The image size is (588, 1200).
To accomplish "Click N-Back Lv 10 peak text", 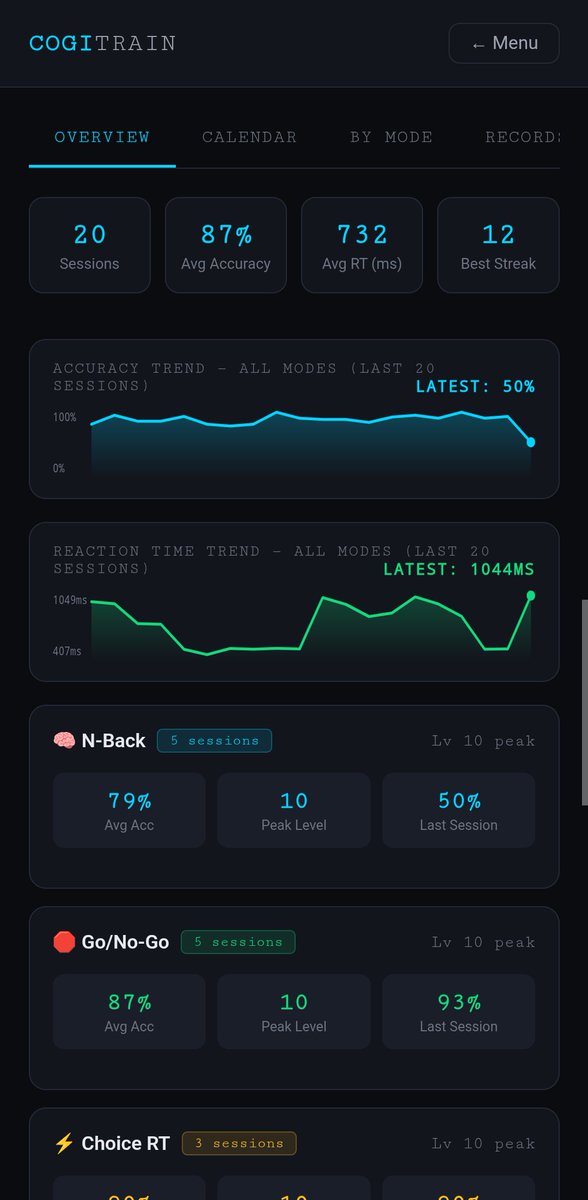I will tap(483, 741).
